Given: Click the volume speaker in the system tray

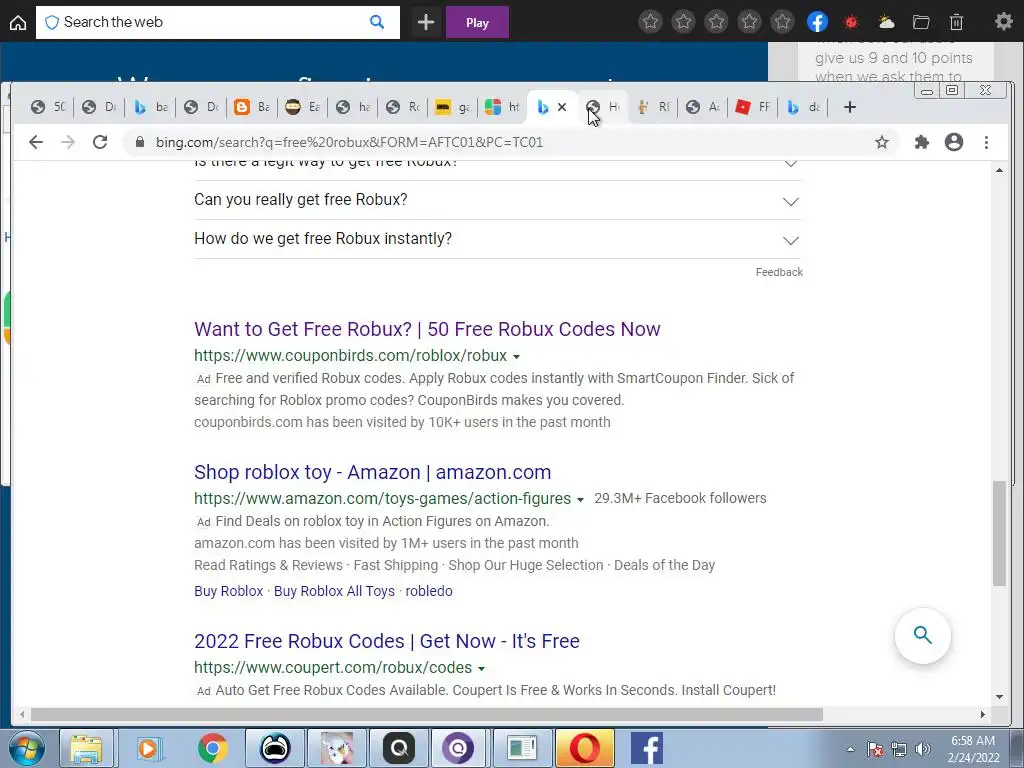Looking at the screenshot, I should (x=922, y=749).
